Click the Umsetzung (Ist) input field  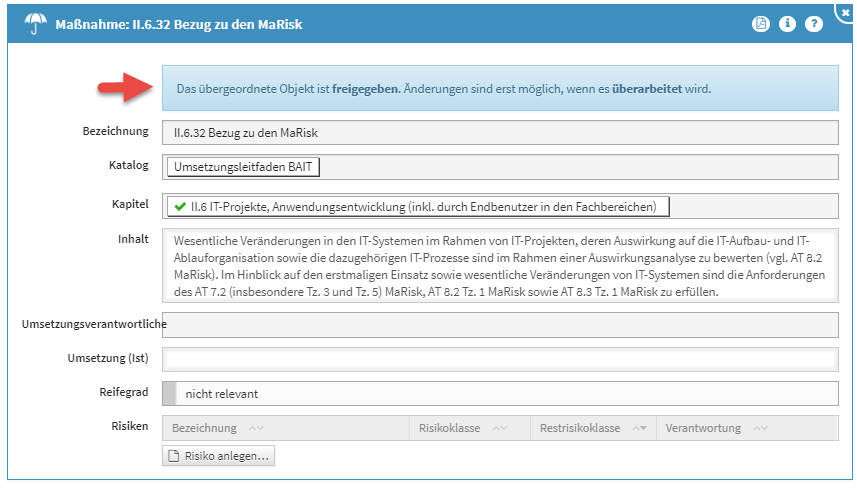tap(500, 359)
